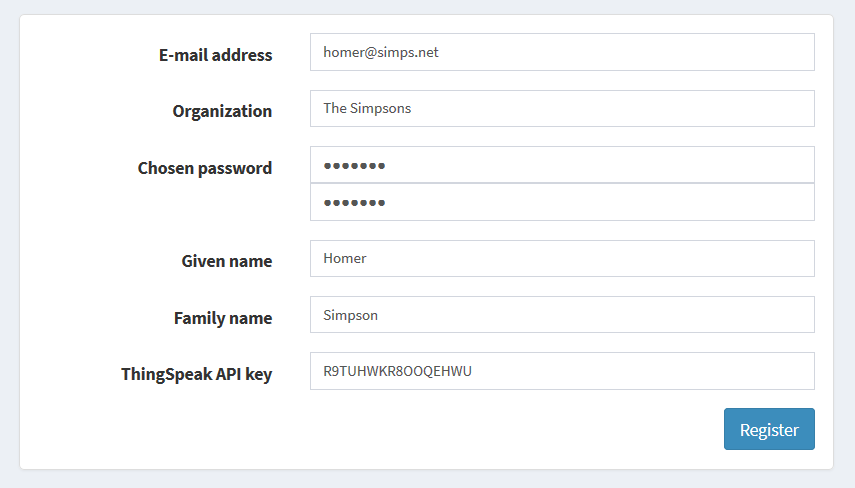Click the "Given name" label
855x488 pixels.
(226, 261)
